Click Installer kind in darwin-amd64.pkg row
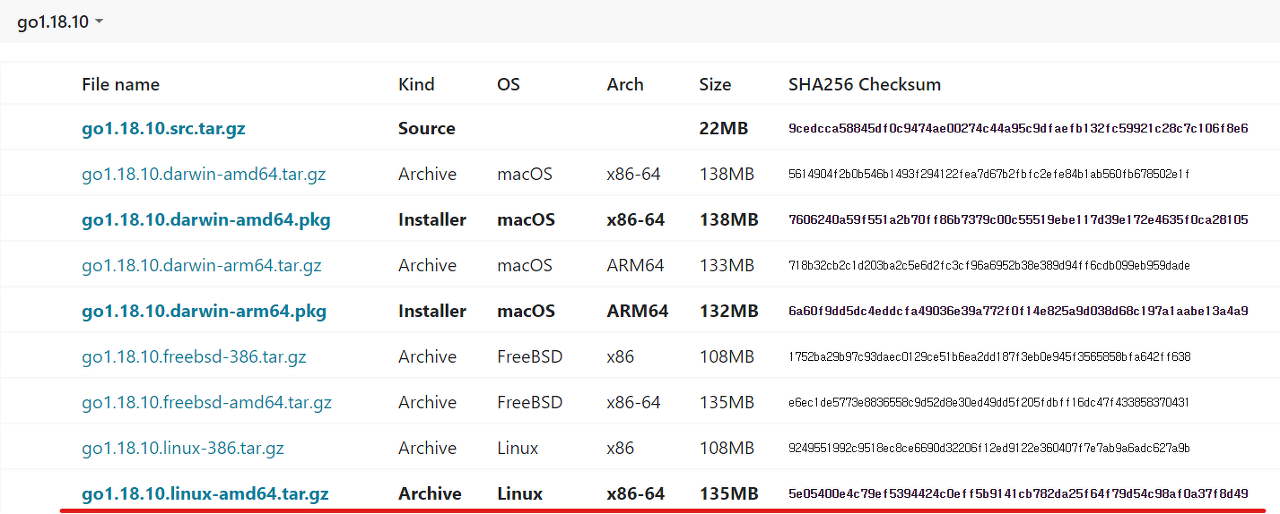 tap(432, 219)
